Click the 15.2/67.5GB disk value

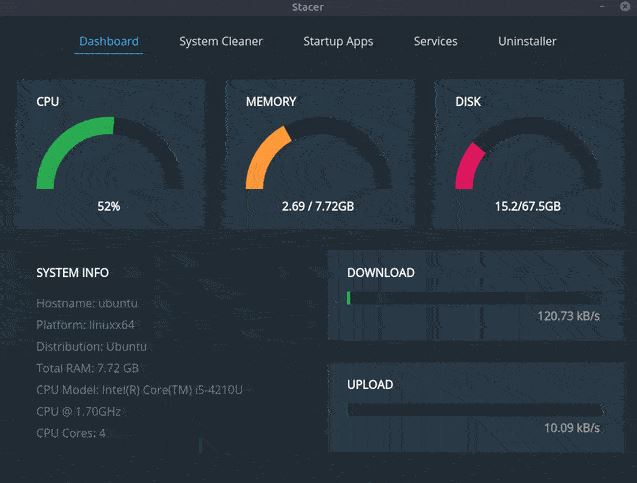(527, 206)
